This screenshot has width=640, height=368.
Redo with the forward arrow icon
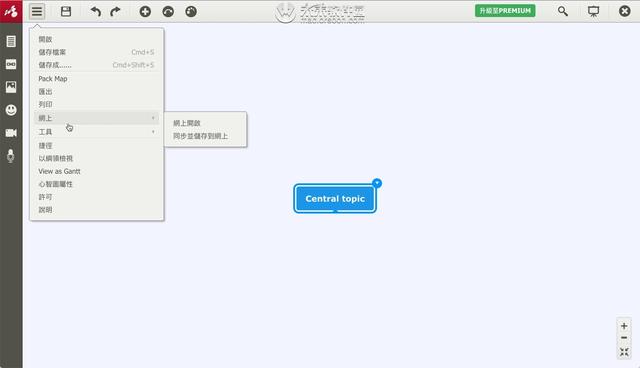[x=116, y=11]
